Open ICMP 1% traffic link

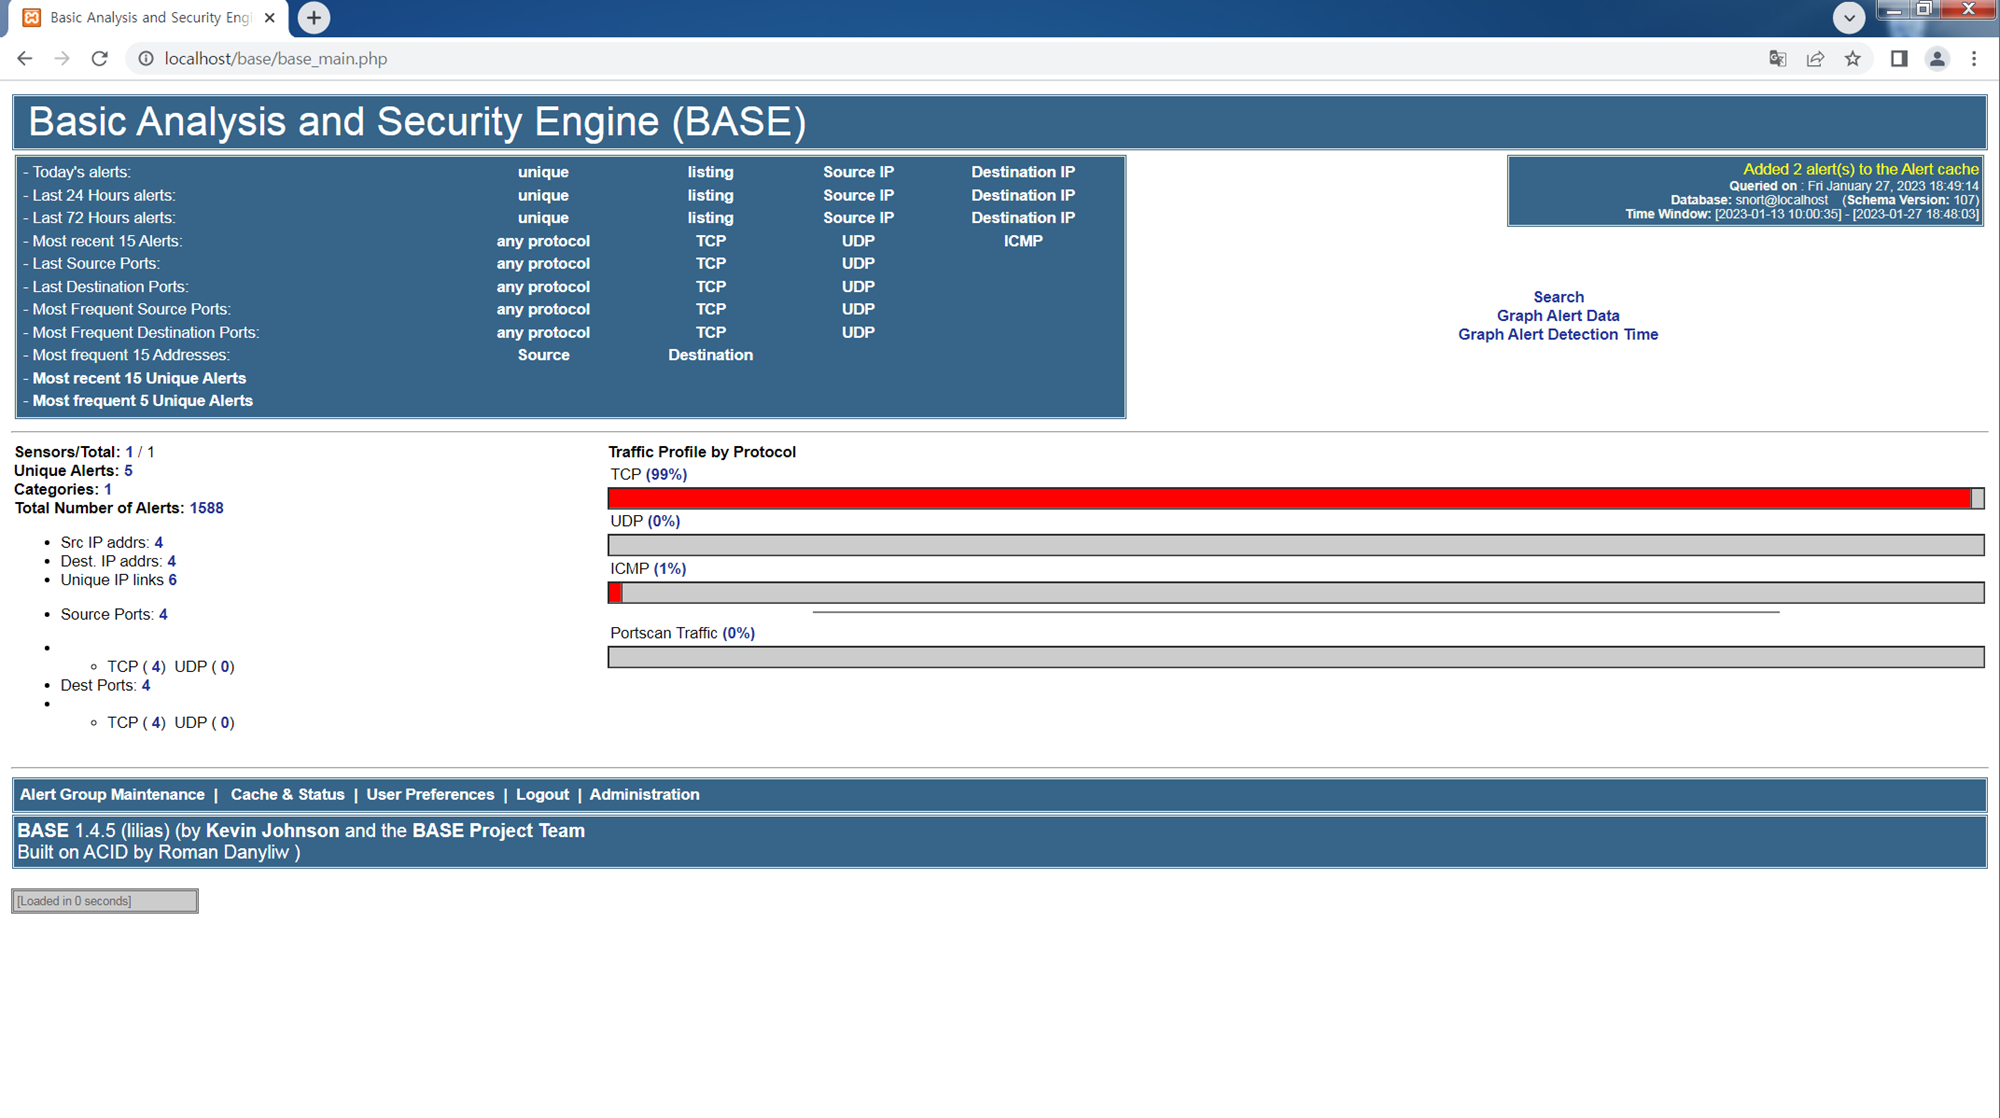670,569
